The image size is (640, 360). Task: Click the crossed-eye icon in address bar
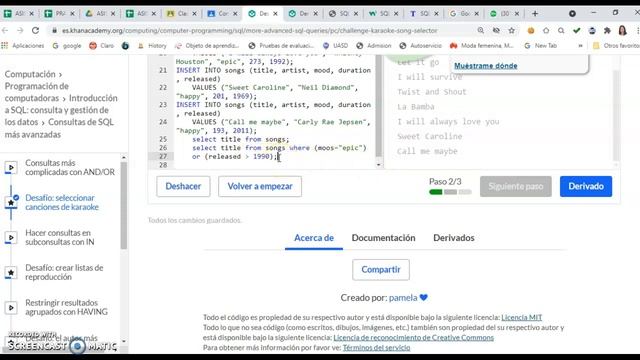[496, 30]
